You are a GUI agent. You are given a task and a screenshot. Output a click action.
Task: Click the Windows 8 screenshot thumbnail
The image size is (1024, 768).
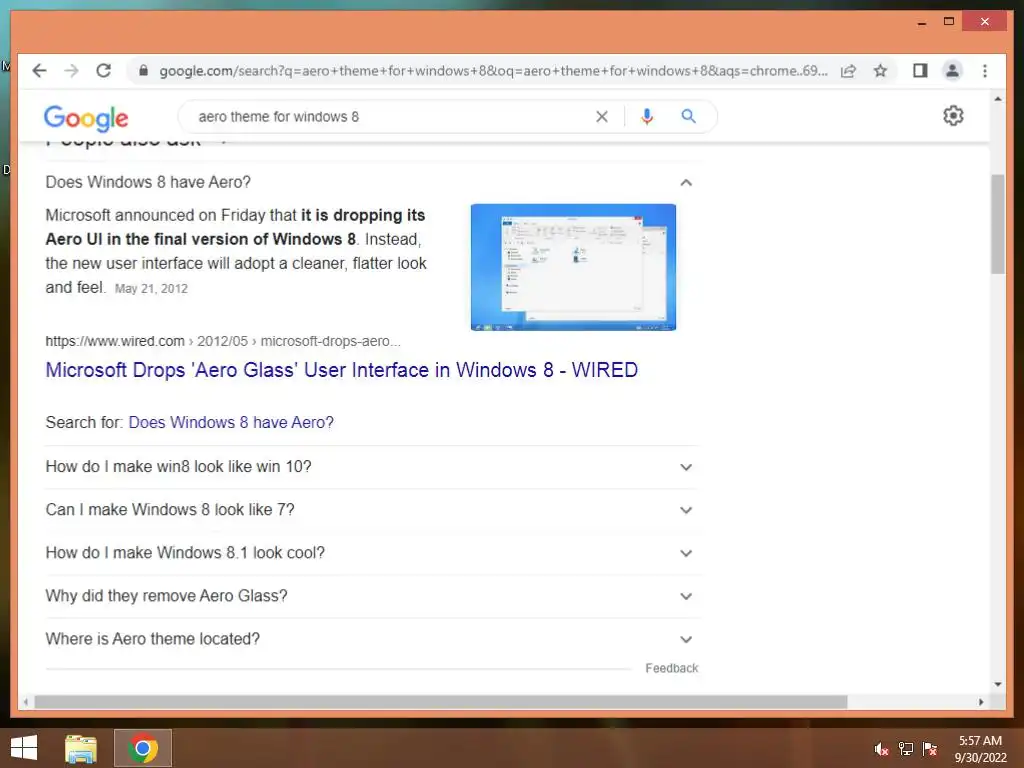[573, 267]
